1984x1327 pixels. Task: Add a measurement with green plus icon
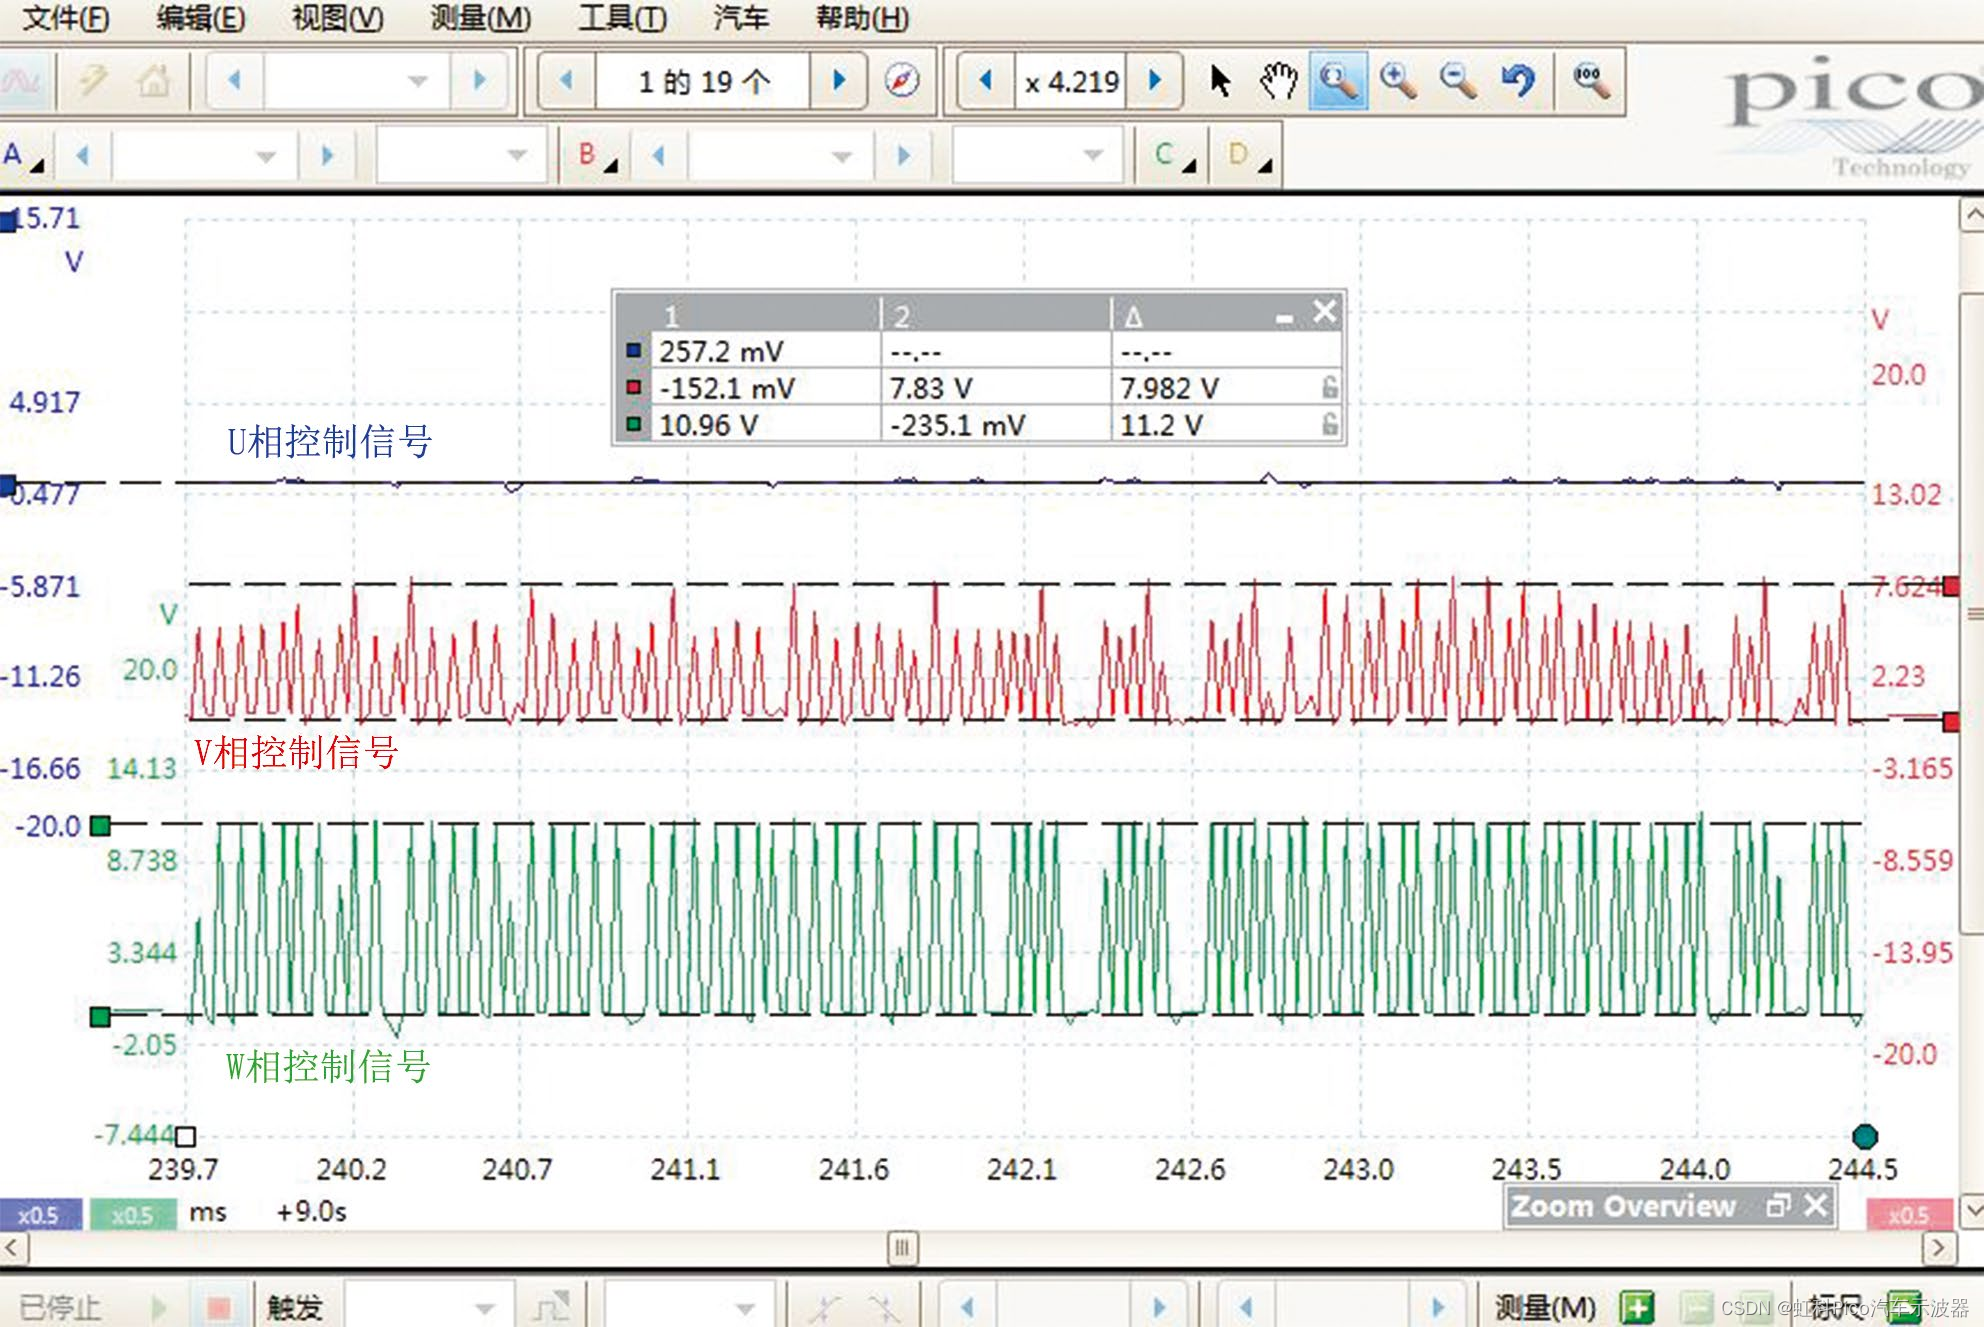click(1637, 1306)
